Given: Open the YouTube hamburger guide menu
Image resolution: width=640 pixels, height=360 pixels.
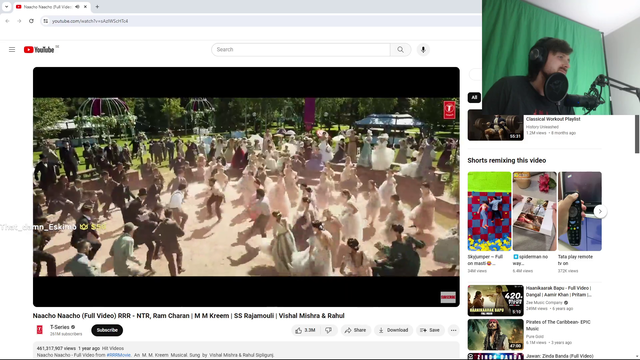Looking at the screenshot, I should (12, 49).
